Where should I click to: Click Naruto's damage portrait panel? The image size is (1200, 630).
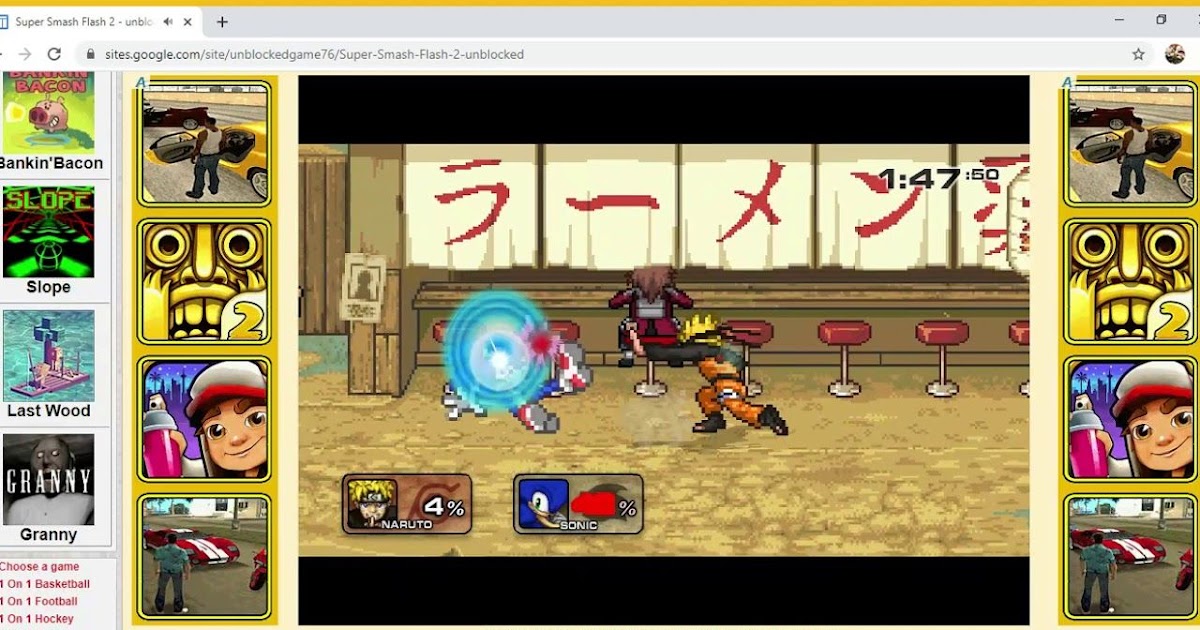click(x=407, y=503)
